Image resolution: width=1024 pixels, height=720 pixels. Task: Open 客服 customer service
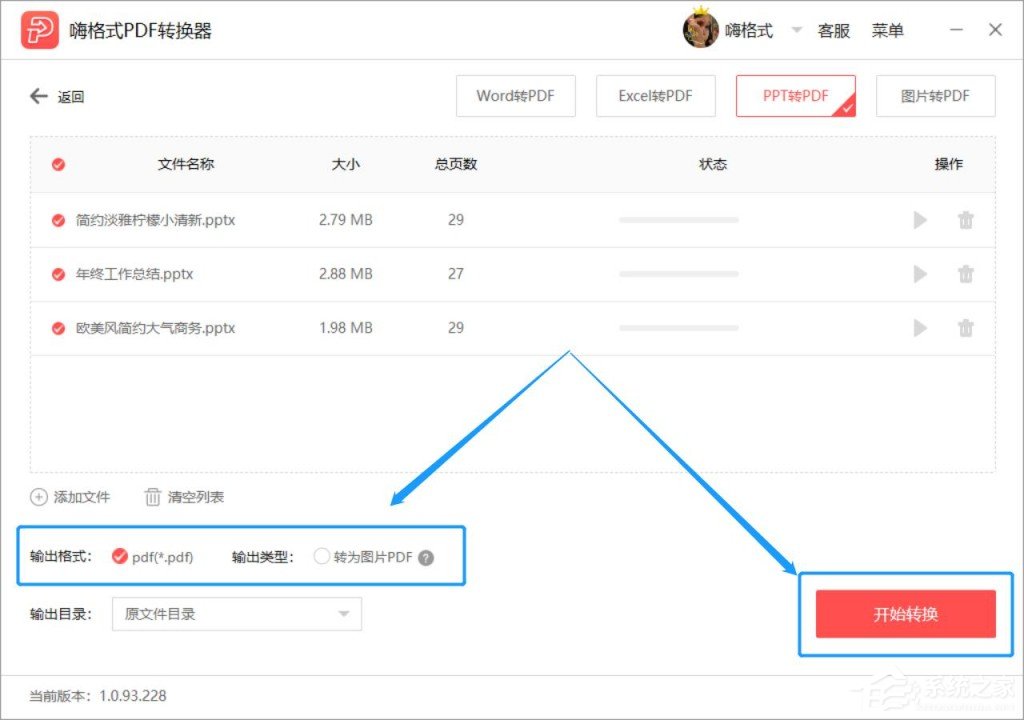click(834, 30)
